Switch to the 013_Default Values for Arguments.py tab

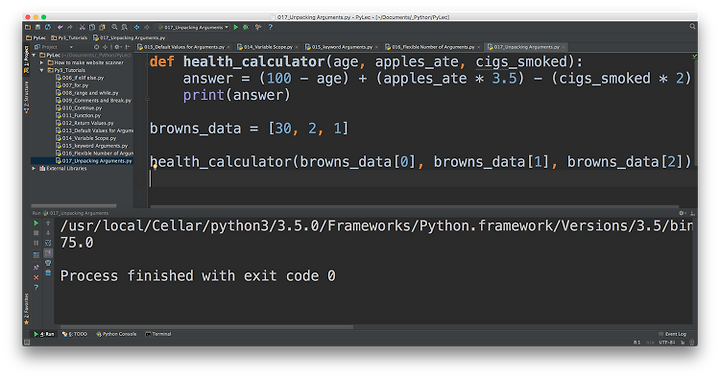[184, 47]
